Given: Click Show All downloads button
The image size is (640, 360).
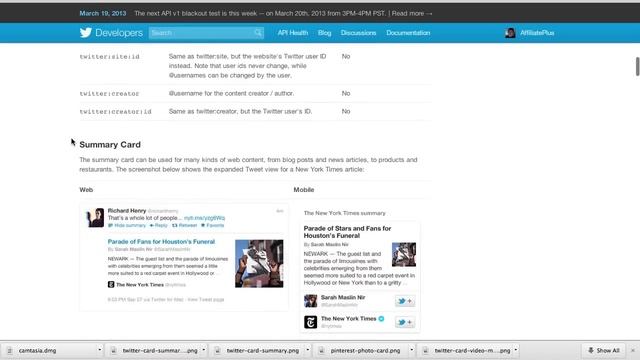Looking at the screenshot, I should point(603,351).
